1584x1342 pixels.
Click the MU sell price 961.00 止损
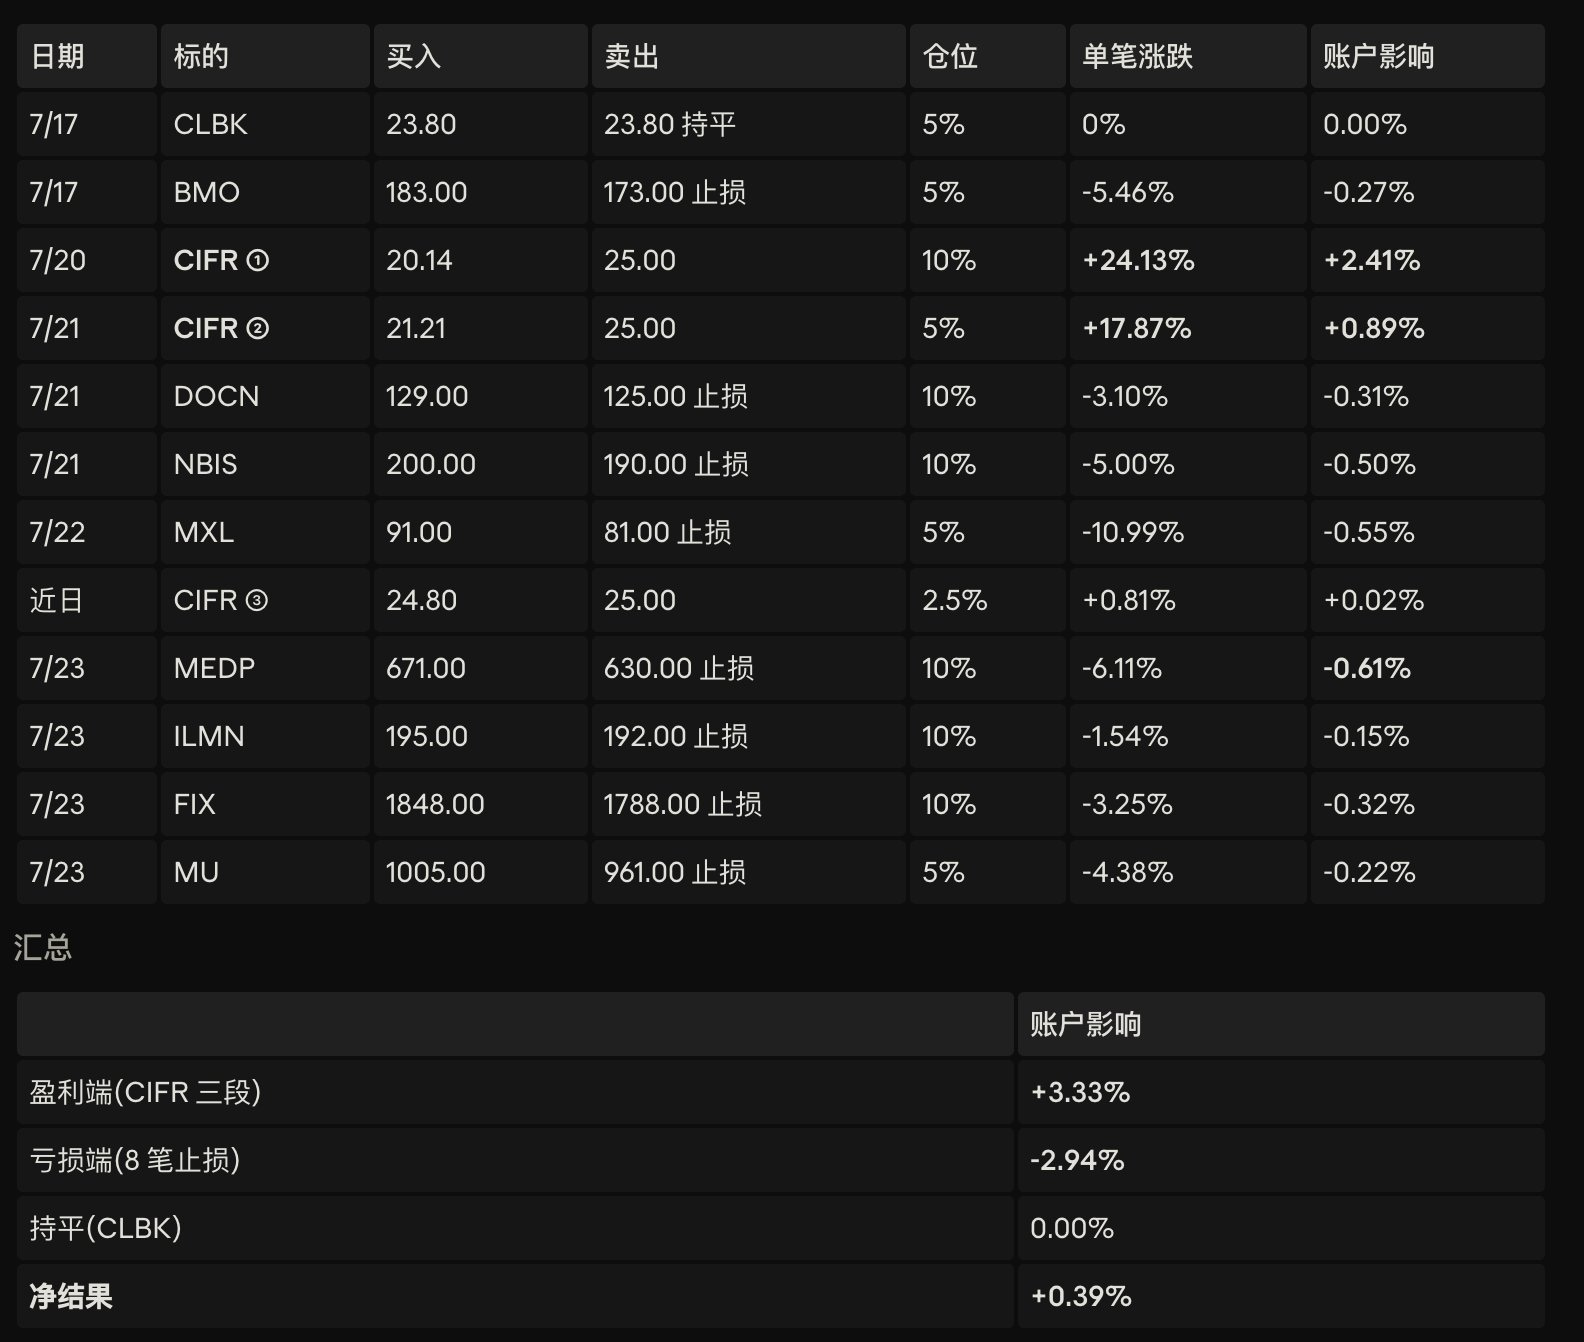748,872
